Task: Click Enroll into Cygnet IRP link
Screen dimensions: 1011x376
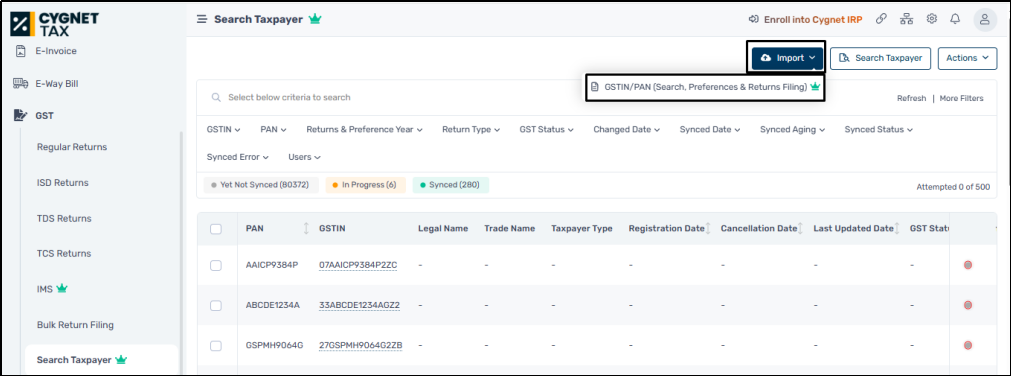Action: (x=813, y=19)
